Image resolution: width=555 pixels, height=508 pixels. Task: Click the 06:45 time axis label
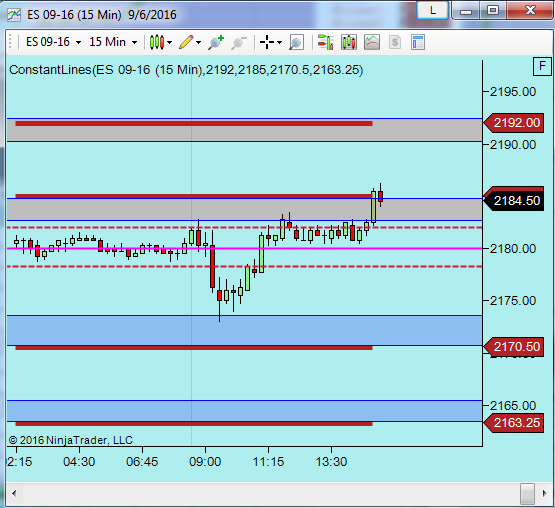click(x=142, y=462)
